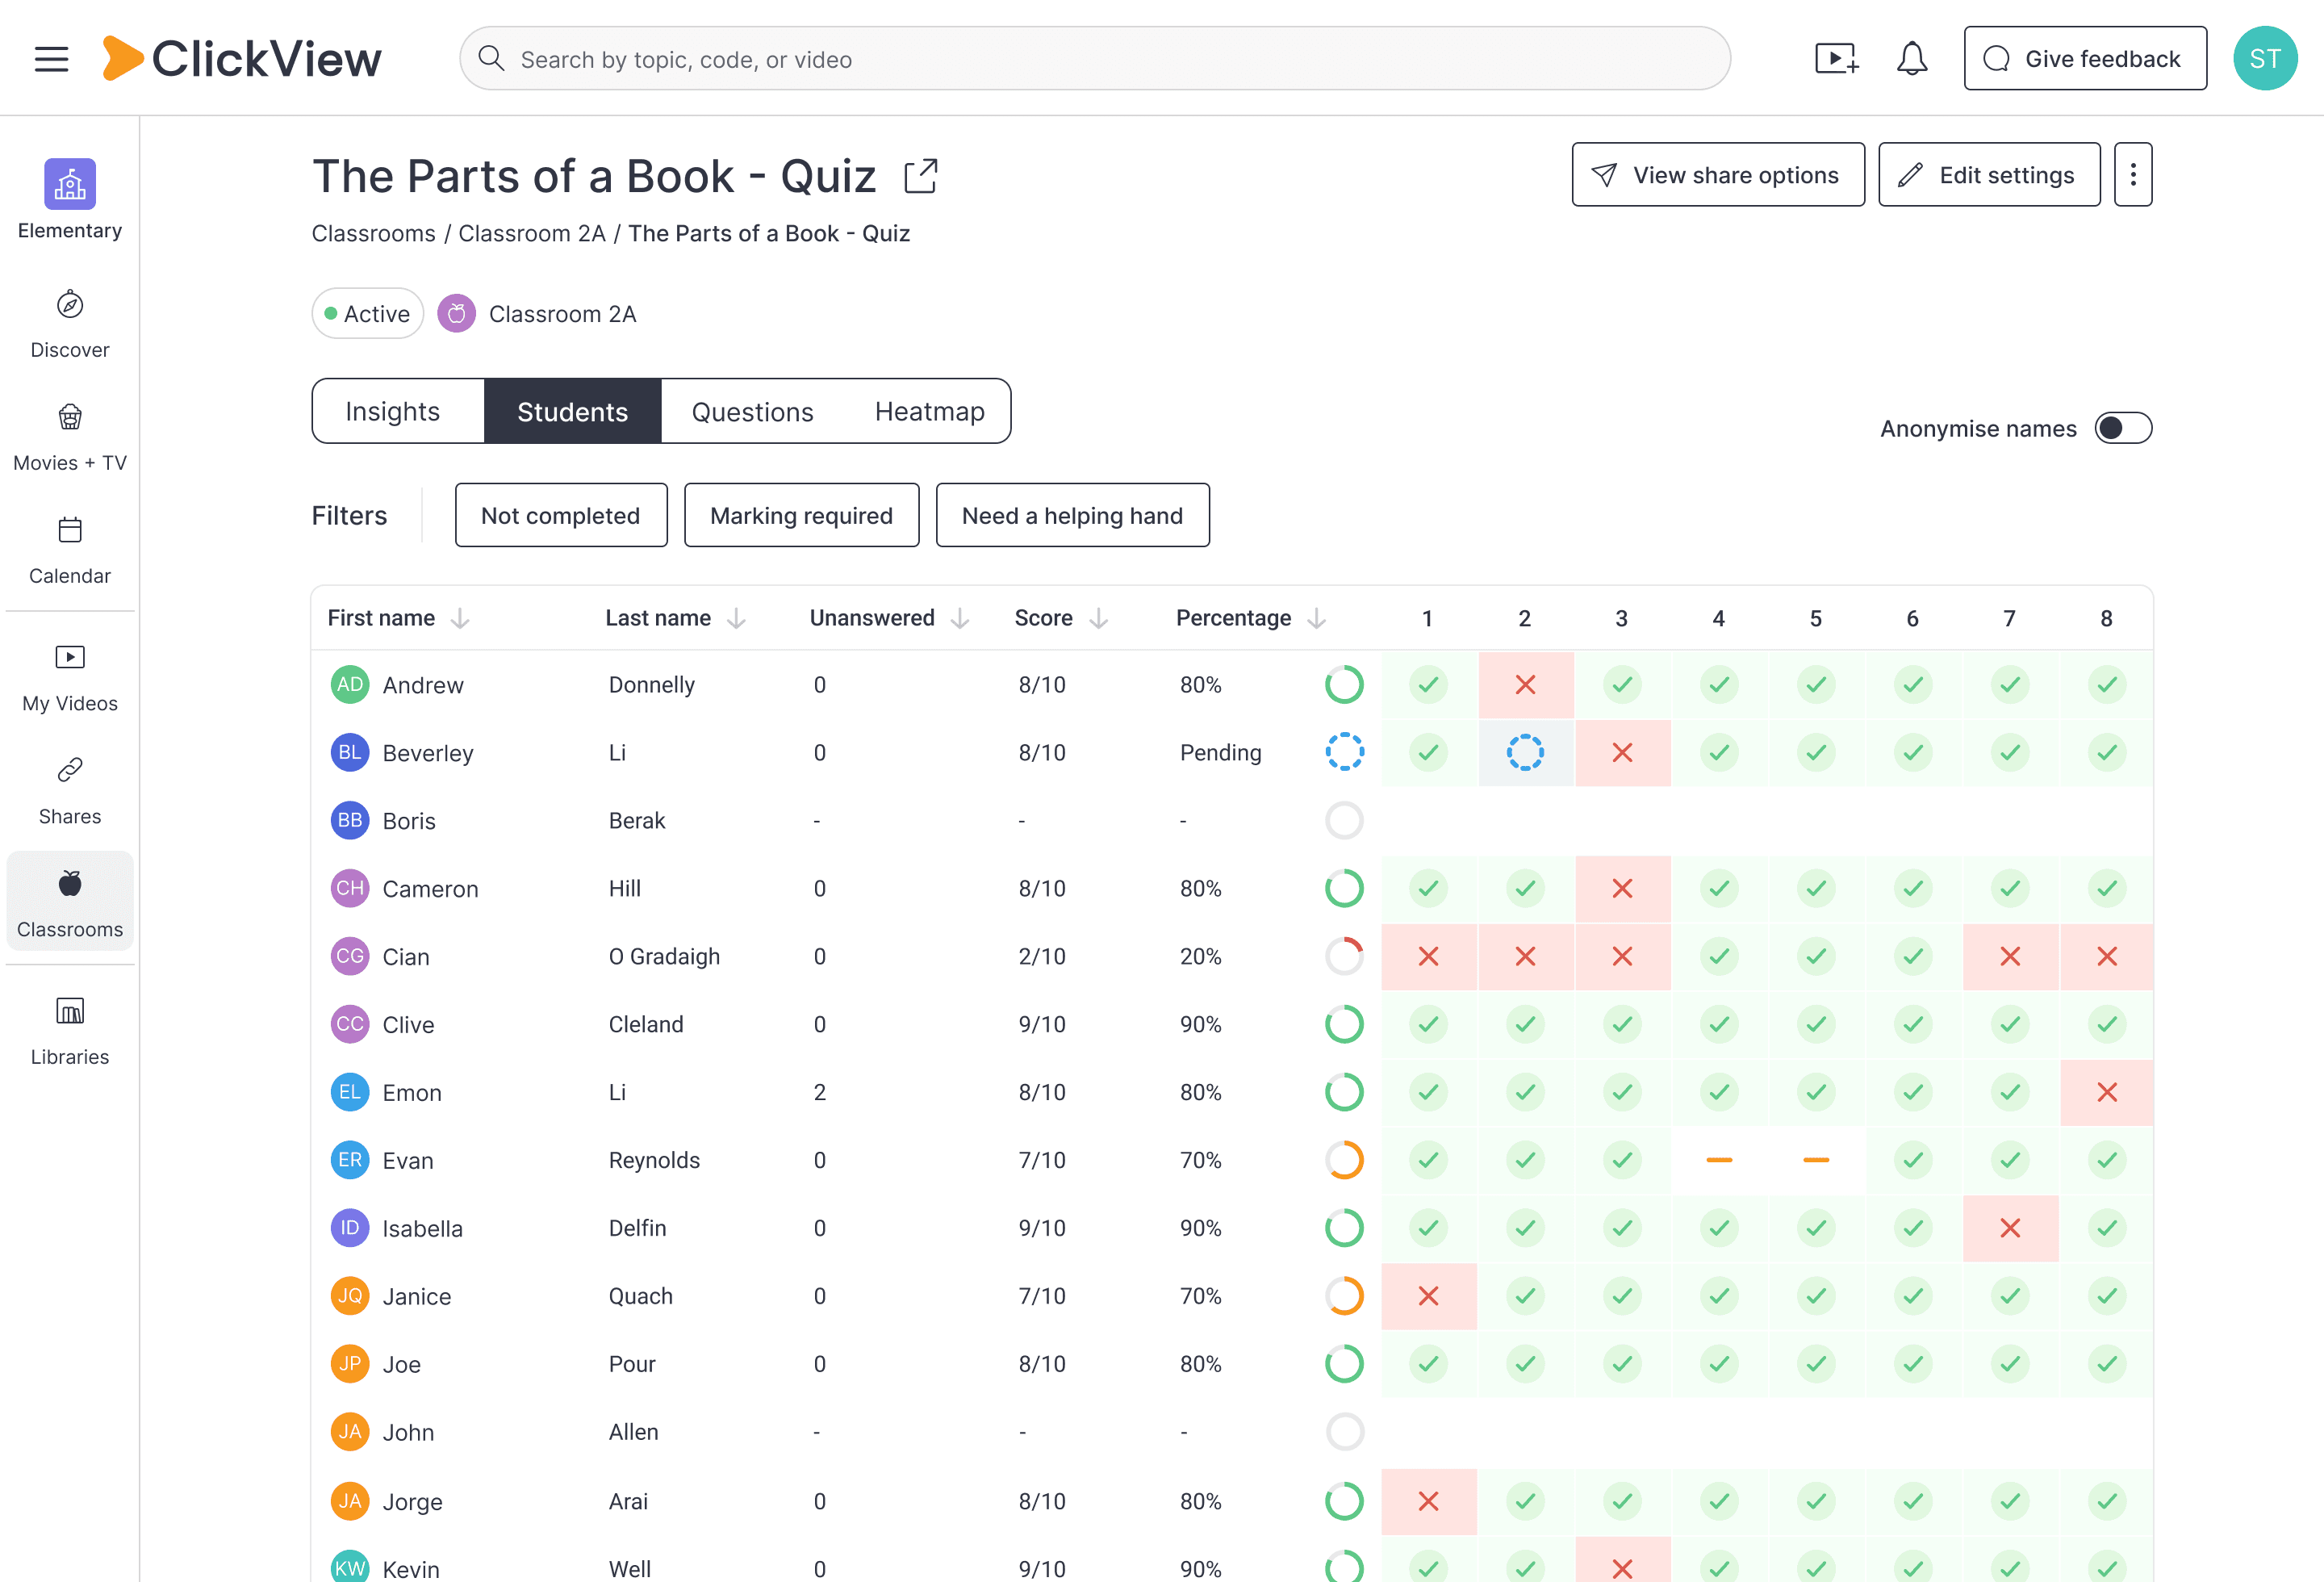Click Andrew's incorrect answer for question 2
2324x1582 pixels.
coord(1525,685)
